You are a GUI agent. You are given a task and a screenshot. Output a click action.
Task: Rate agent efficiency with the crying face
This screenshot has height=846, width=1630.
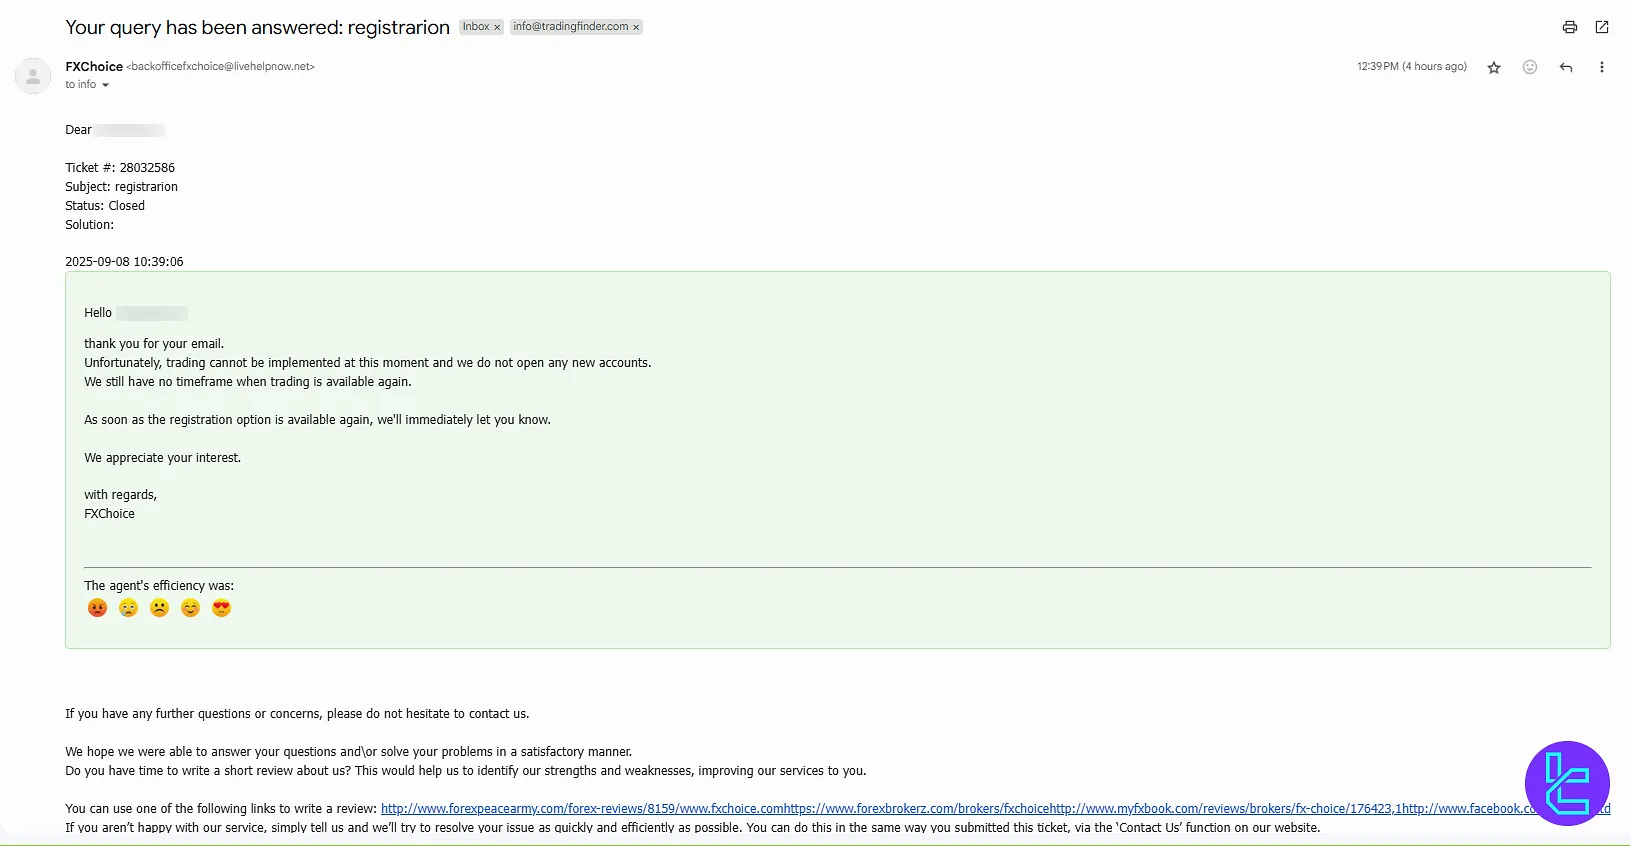point(128,608)
